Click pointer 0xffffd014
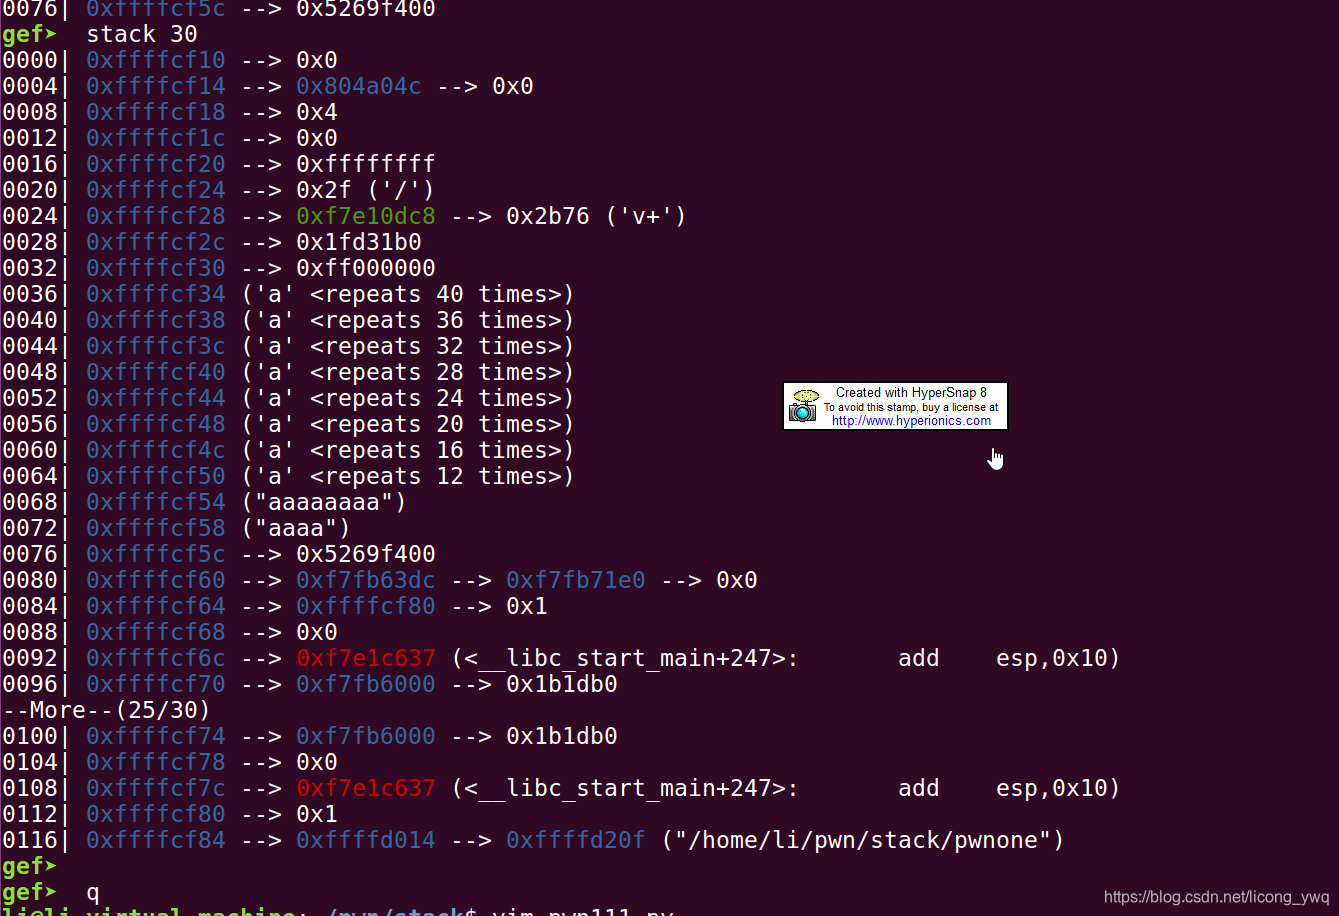The height and width of the screenshot is (916, 1339). 366,840
